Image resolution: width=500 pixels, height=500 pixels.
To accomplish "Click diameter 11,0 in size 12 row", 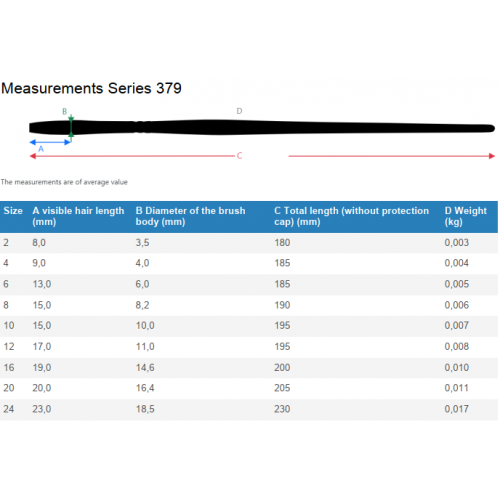I will coord(145,347).
